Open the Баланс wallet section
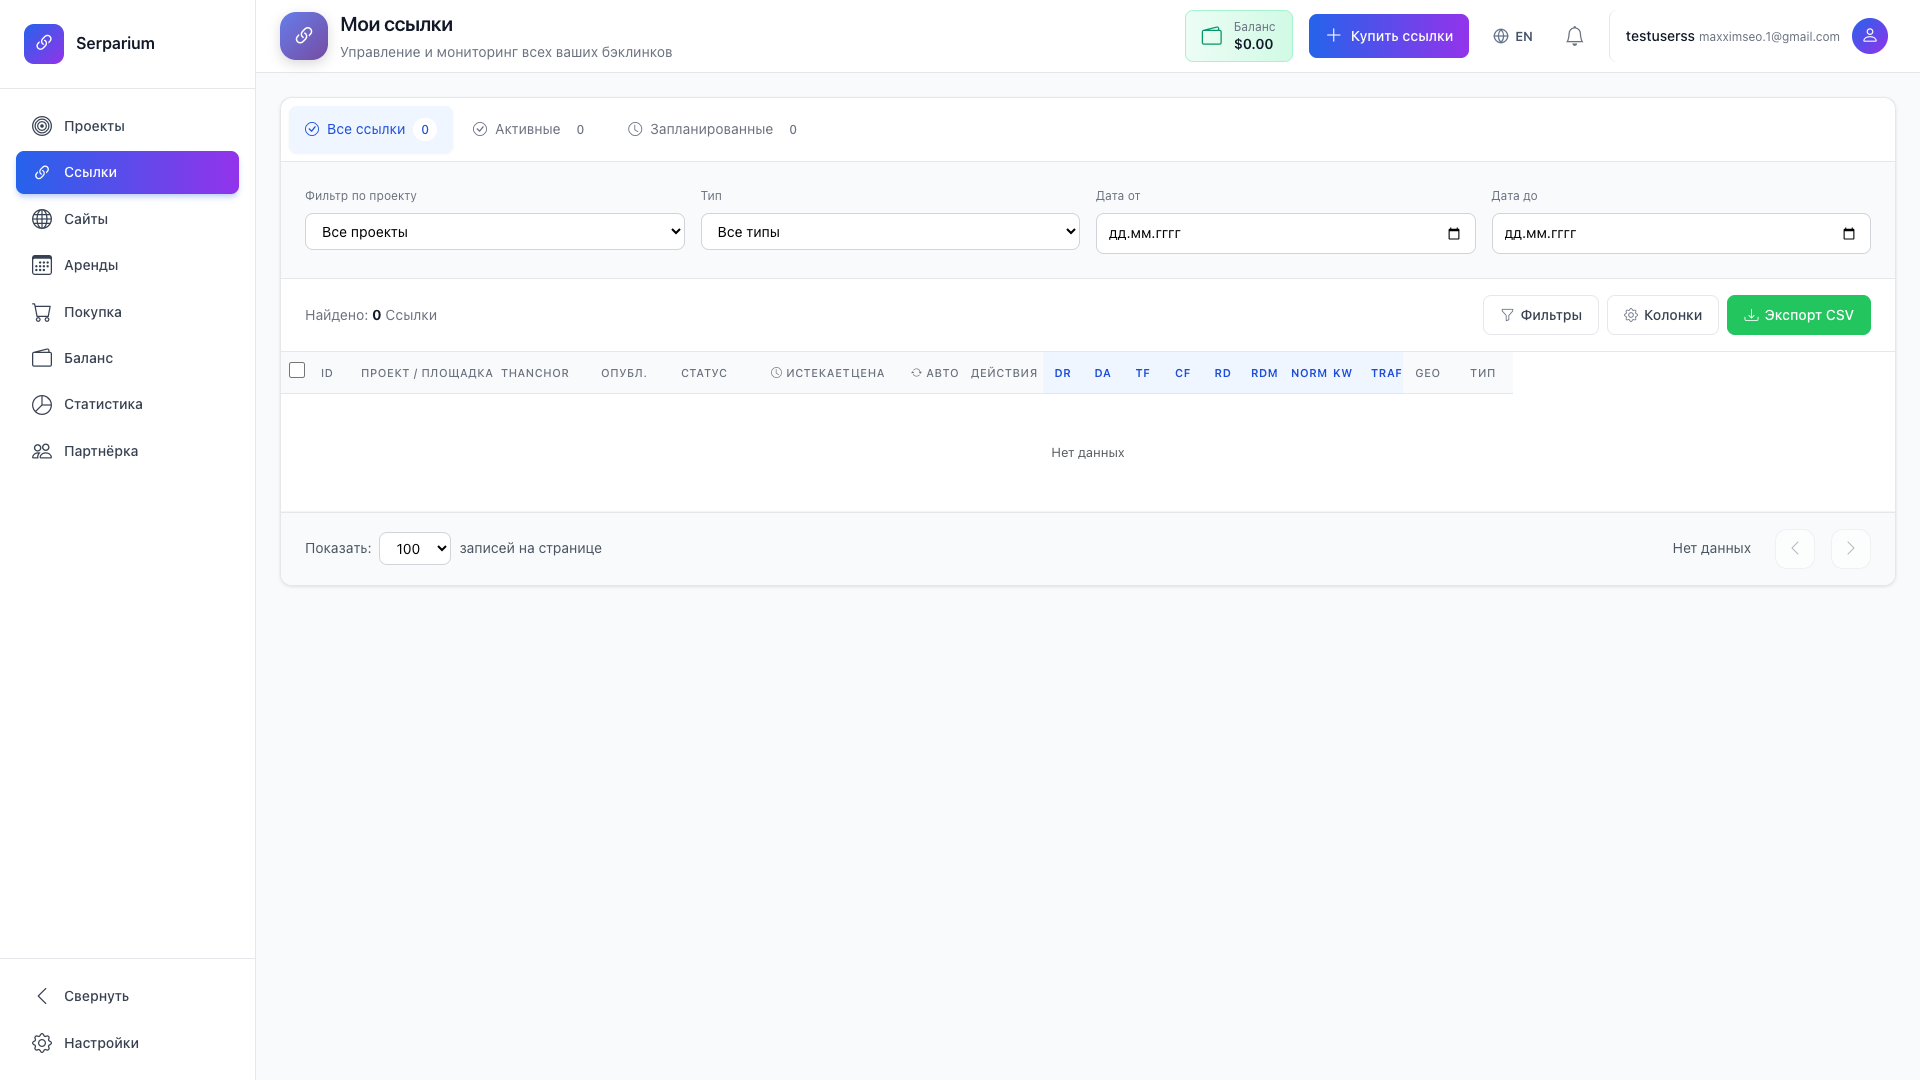The width and height of the screenshot is (1920, 1080). [x=41, y=358]
